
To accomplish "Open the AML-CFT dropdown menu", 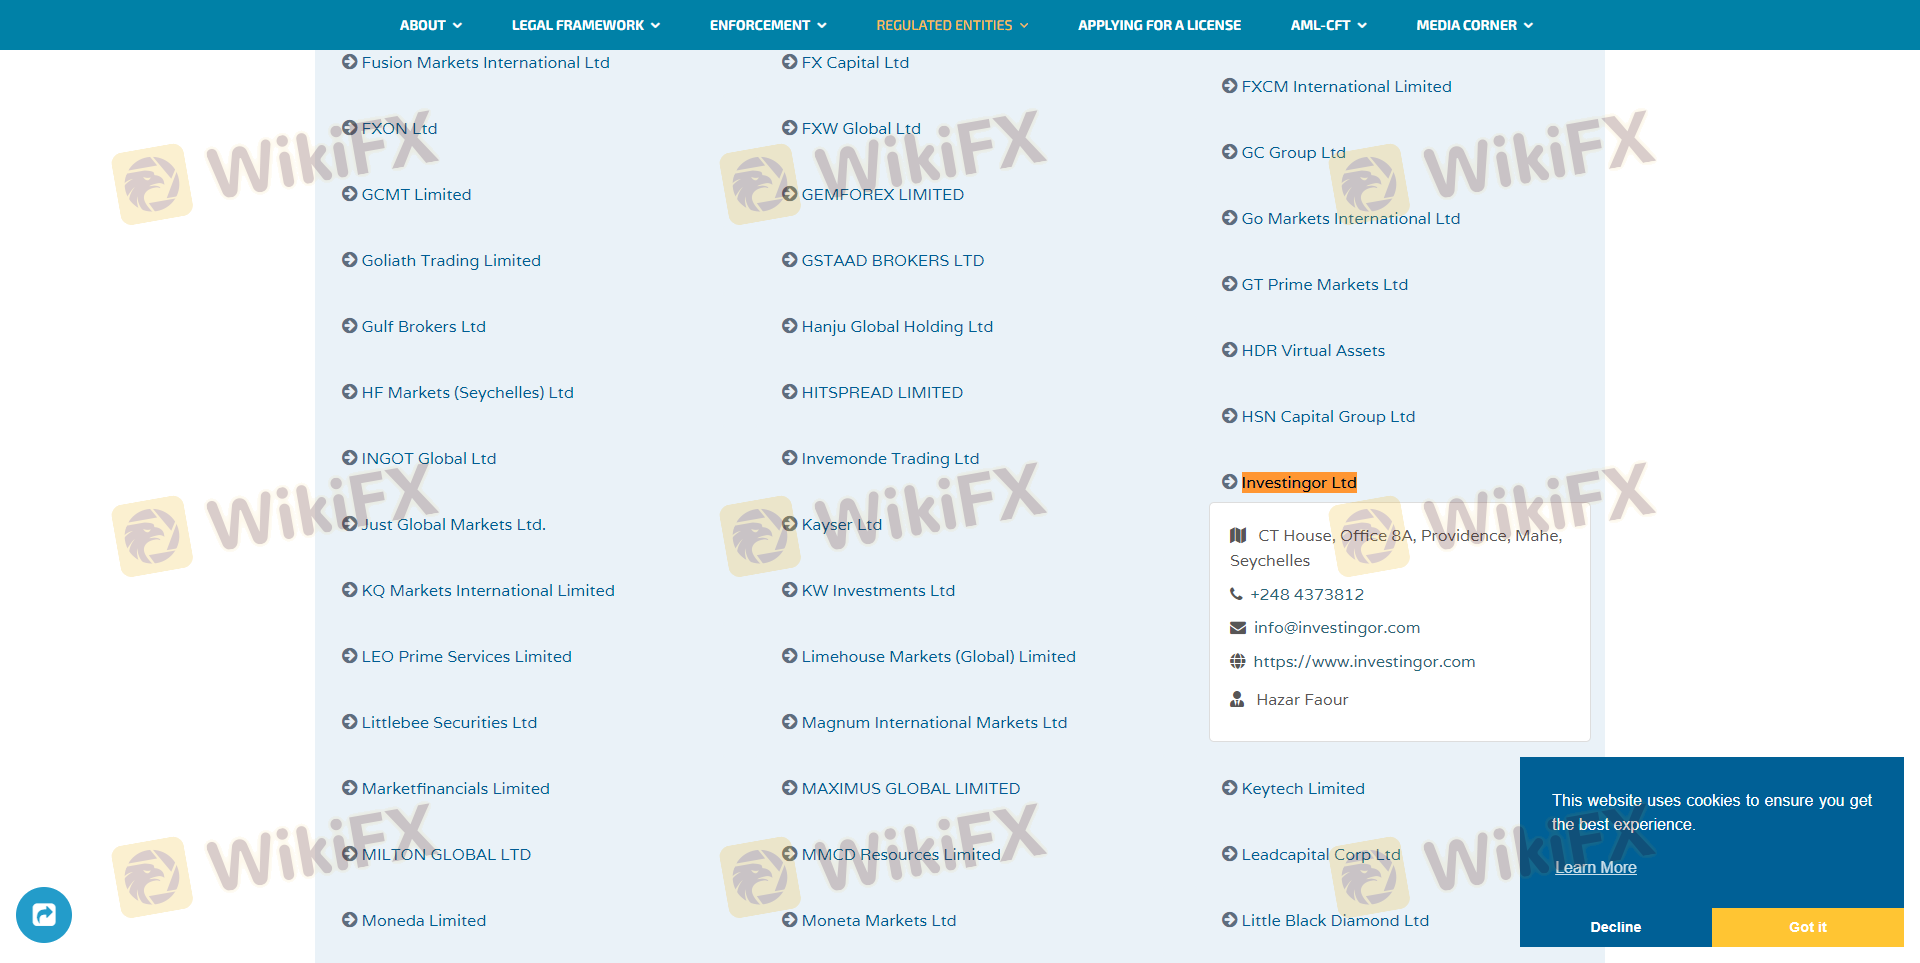I will click(x=1328, y=25).
